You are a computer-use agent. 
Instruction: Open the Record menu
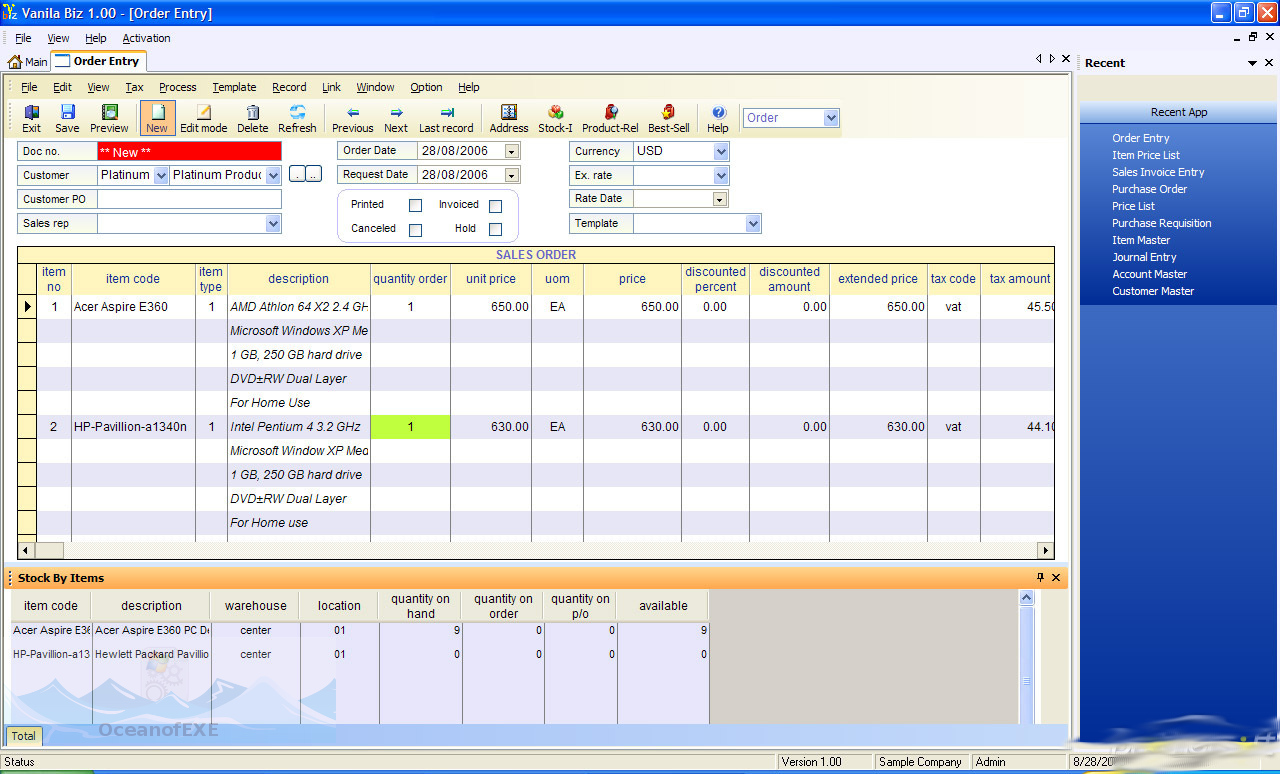click(289, 87)
